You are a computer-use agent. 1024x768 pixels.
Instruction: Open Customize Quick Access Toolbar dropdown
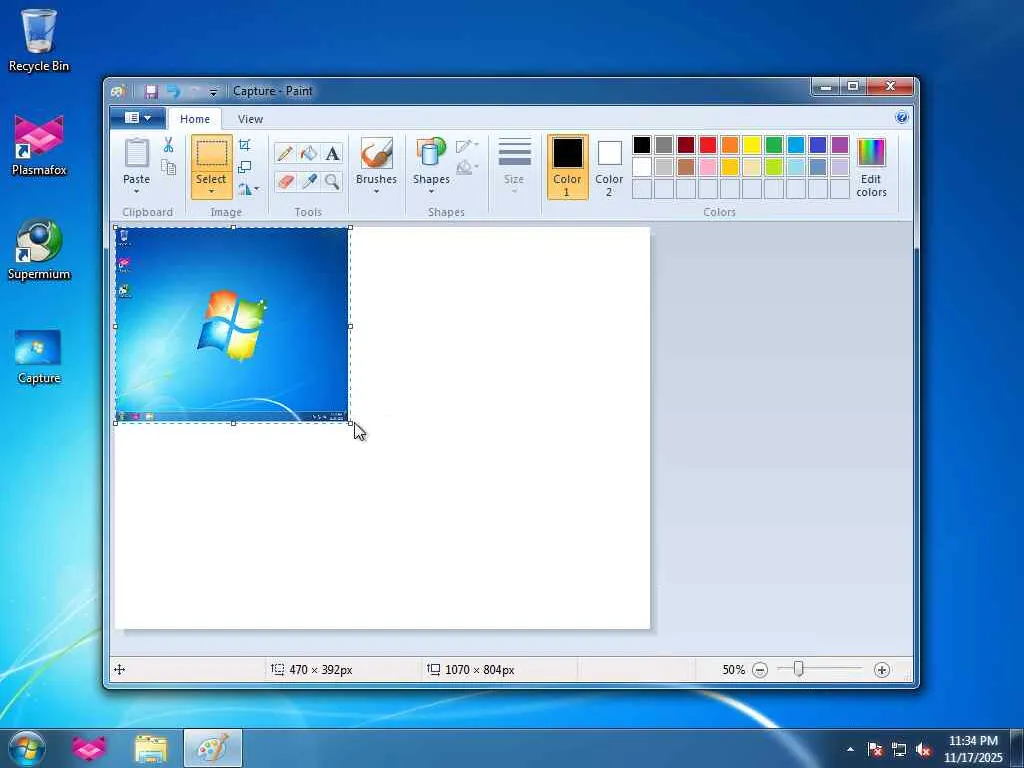[213, 92]
